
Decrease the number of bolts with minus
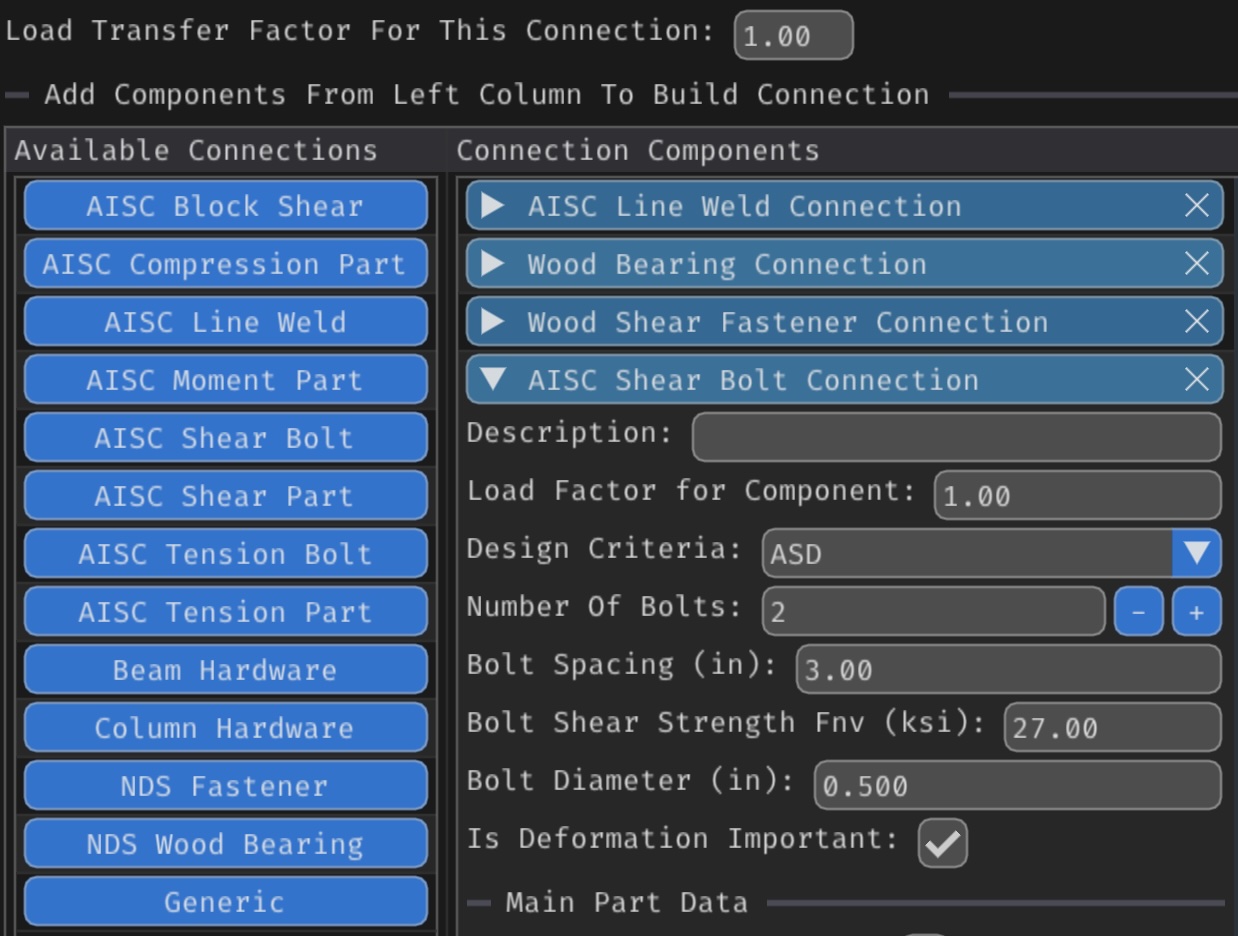tap(1138, 612)
